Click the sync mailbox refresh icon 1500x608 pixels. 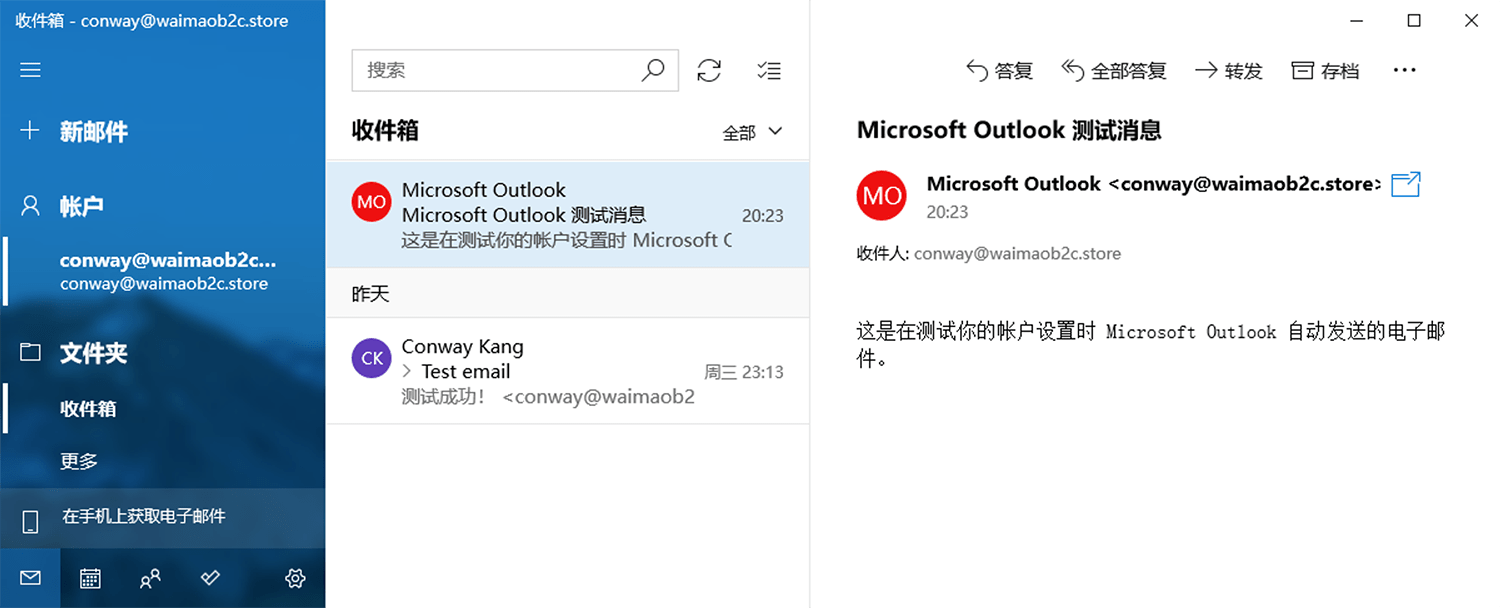point(709,70)
